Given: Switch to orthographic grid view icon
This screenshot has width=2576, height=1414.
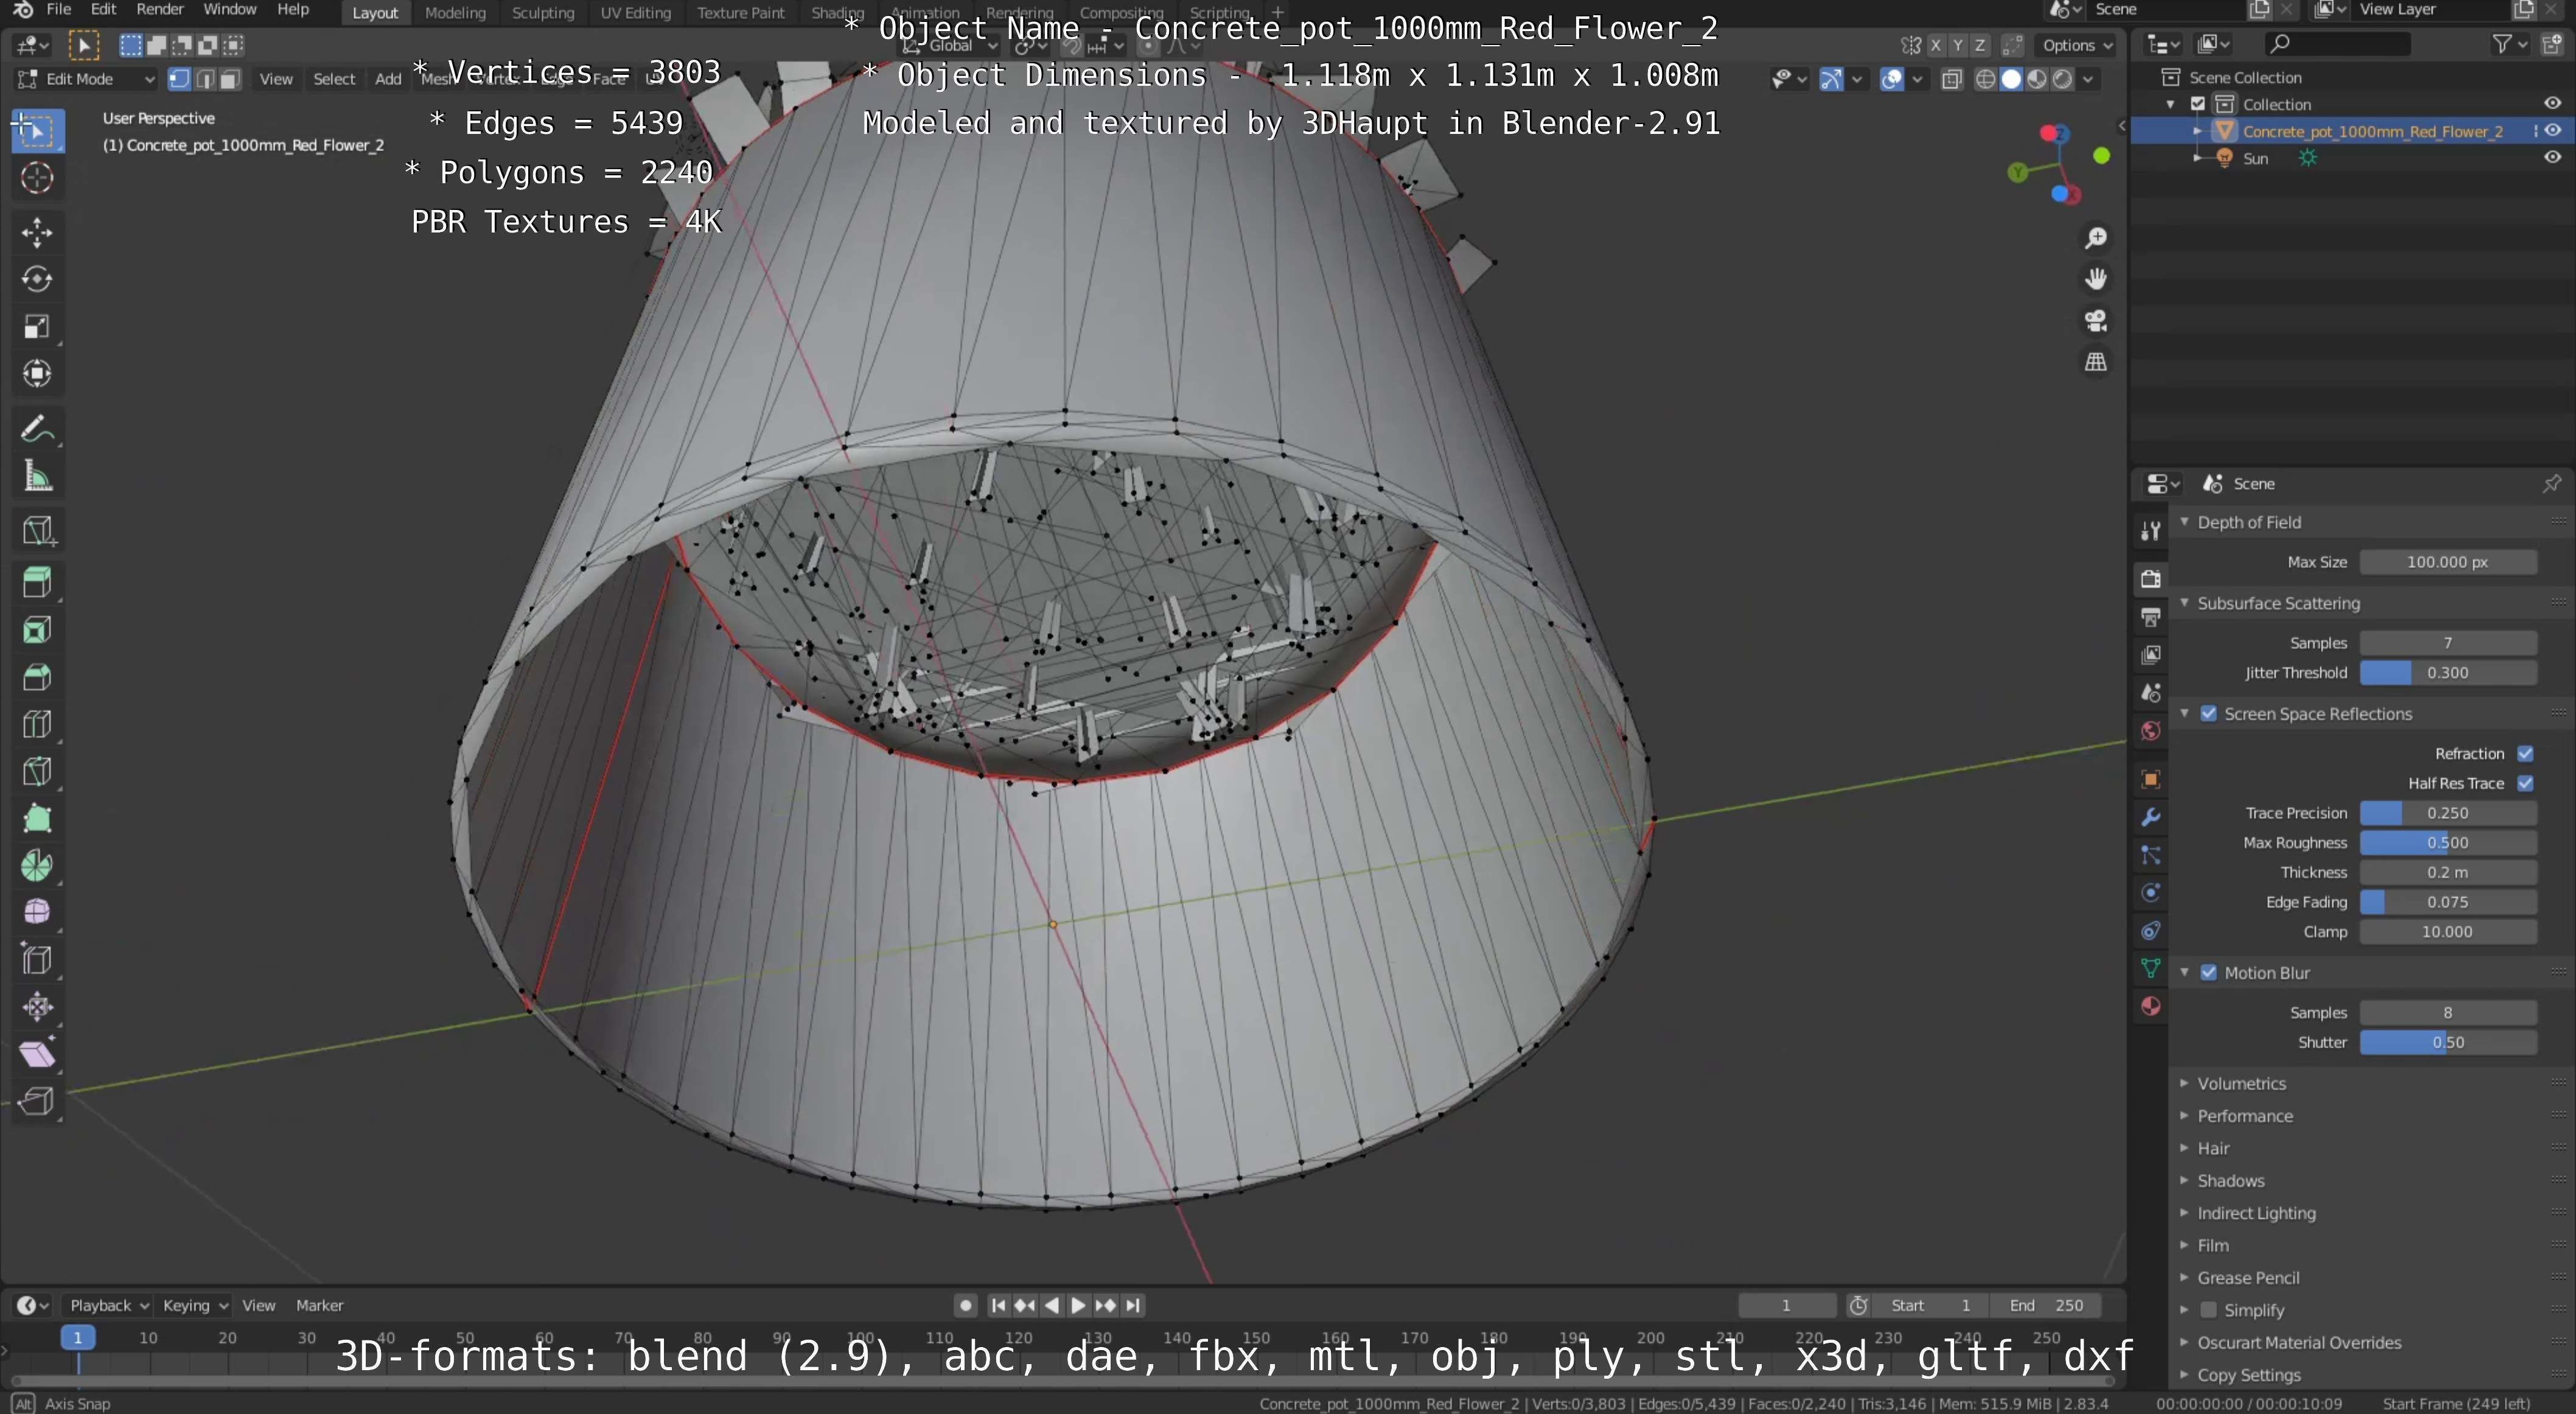Looking at the screenshot, I should pos(2096,362).
